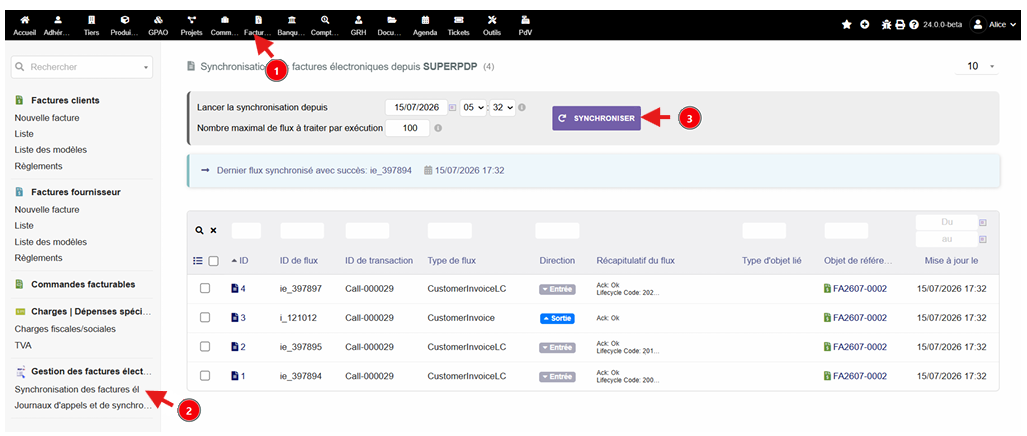Click the Sortie direction badge in row 3
1027x436 pixels.
coord(557,318)
